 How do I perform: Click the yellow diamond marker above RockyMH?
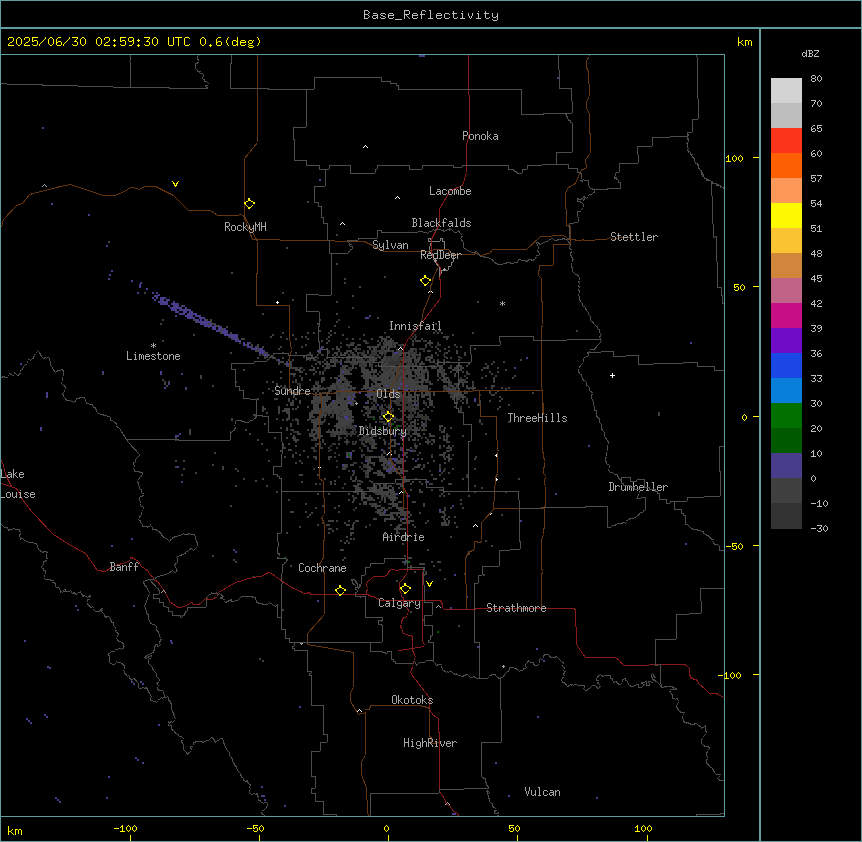(x=250, y=204)
